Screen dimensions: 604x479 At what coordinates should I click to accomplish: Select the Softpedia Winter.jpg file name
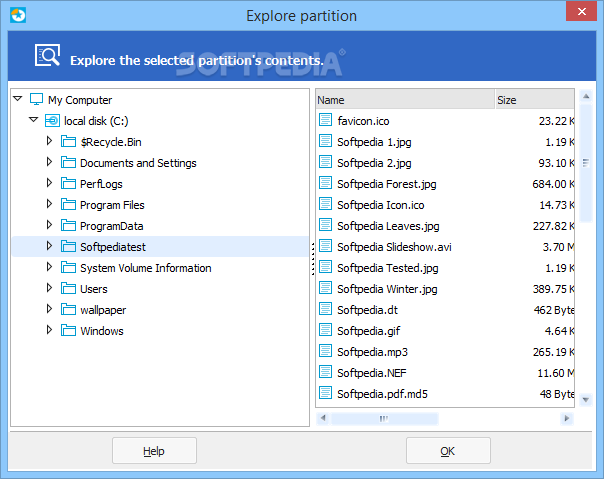[x=387, y=289]
